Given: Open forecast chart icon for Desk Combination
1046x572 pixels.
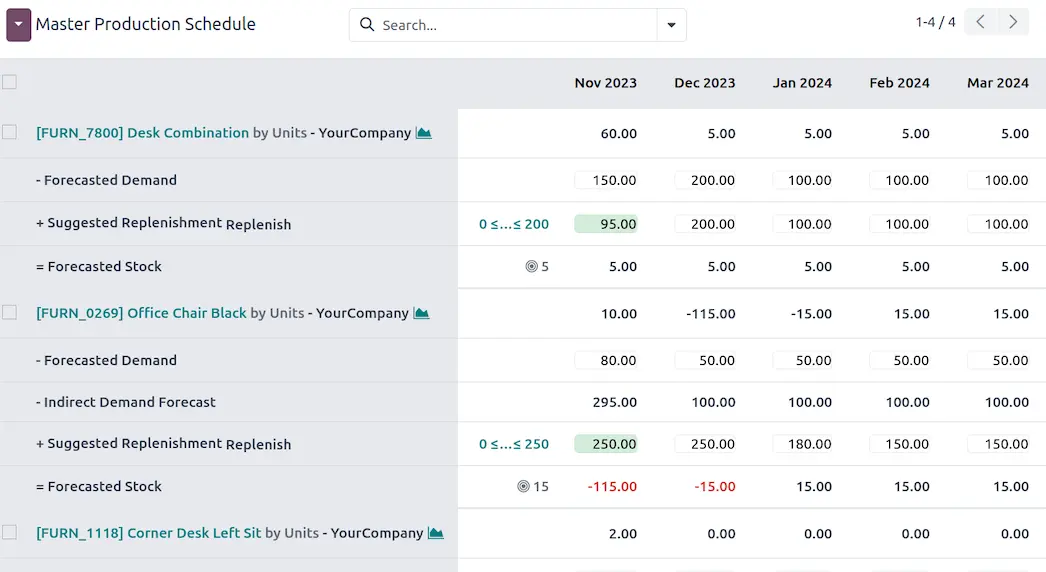Looking at the screenshot, I should click(424, 133).
